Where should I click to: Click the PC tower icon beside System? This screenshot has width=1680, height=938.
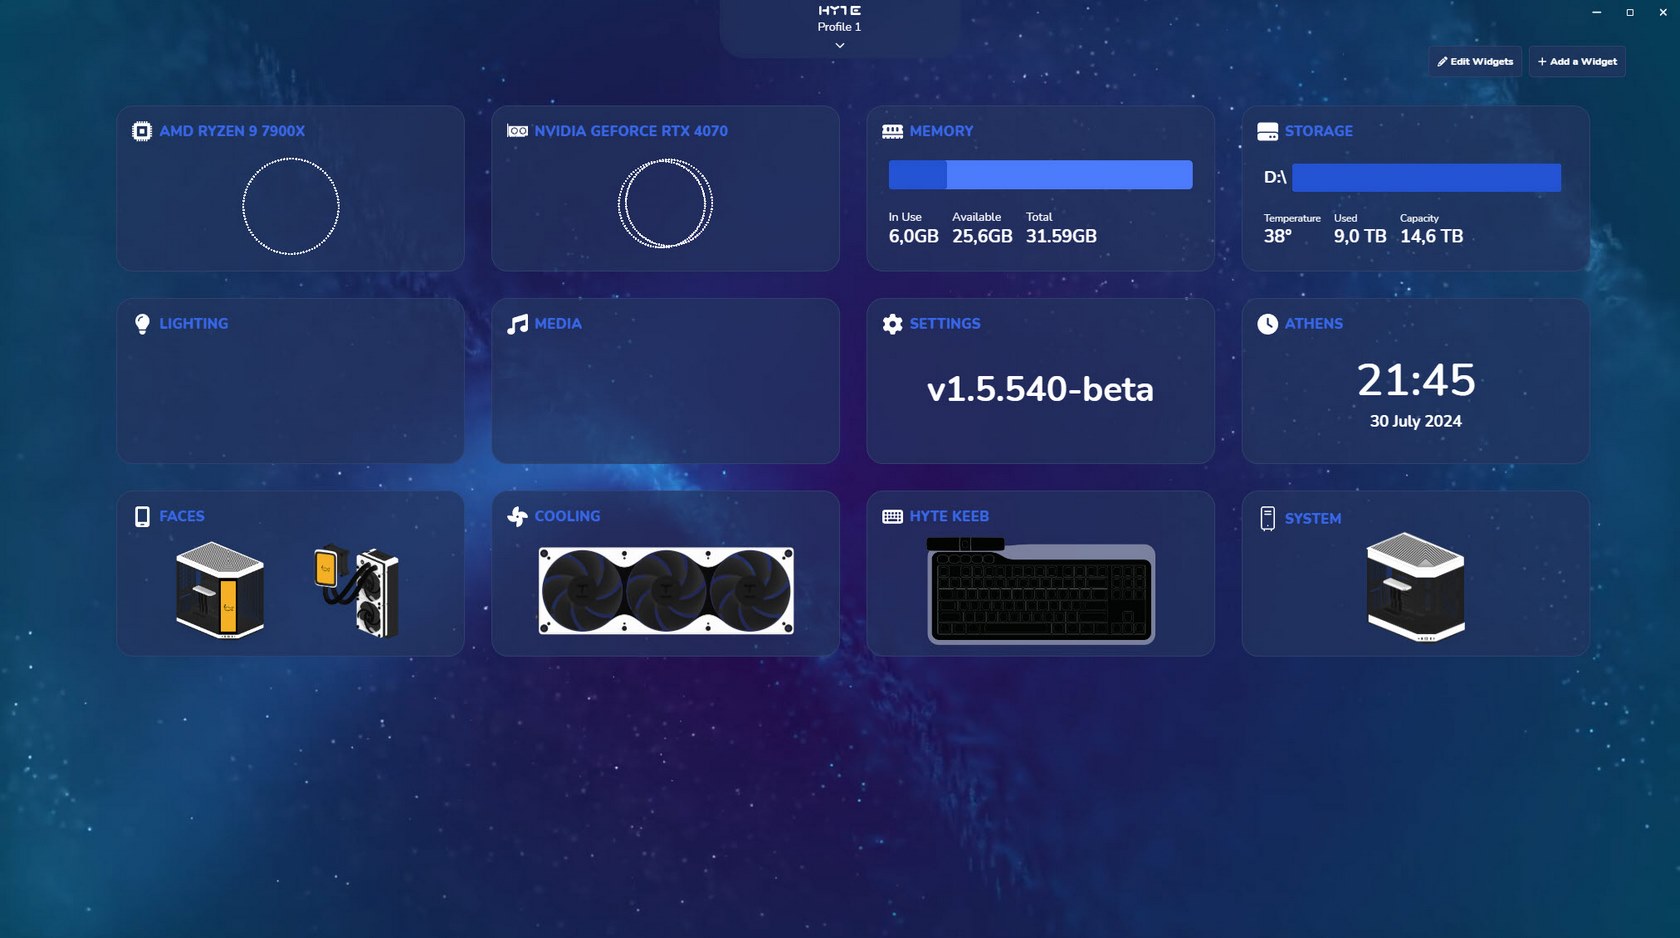coord(1267,518)
